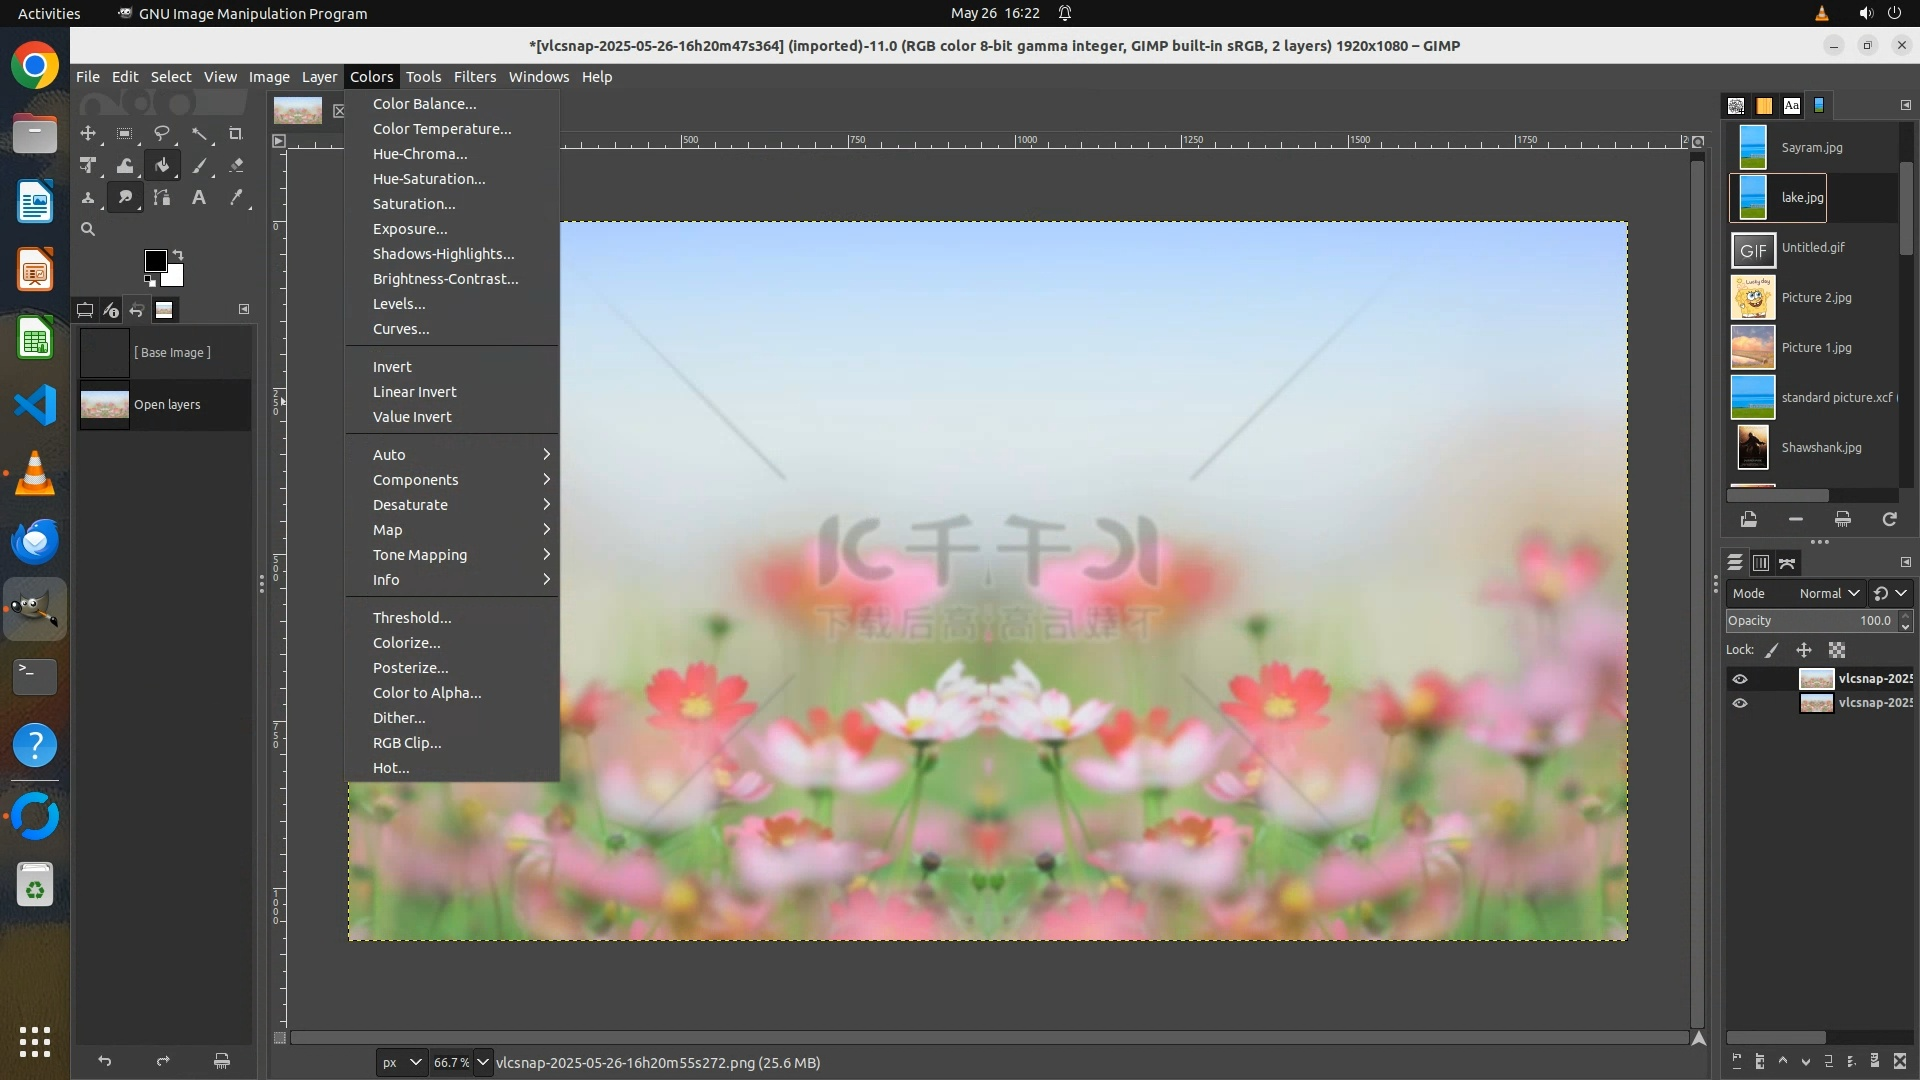Toggle visibility of the bottom vlcsnap layer
Screen dimensions: 1920x1080
[1740, 703]
